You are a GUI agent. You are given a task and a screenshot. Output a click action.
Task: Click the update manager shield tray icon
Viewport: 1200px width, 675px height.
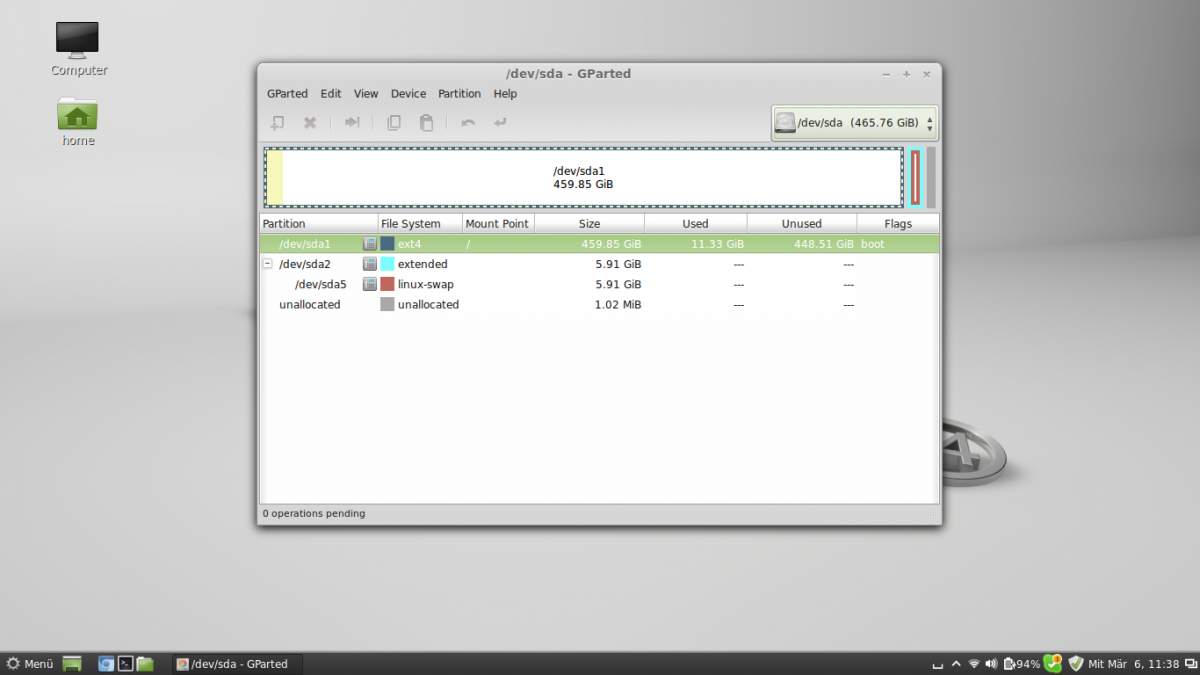1076,663
